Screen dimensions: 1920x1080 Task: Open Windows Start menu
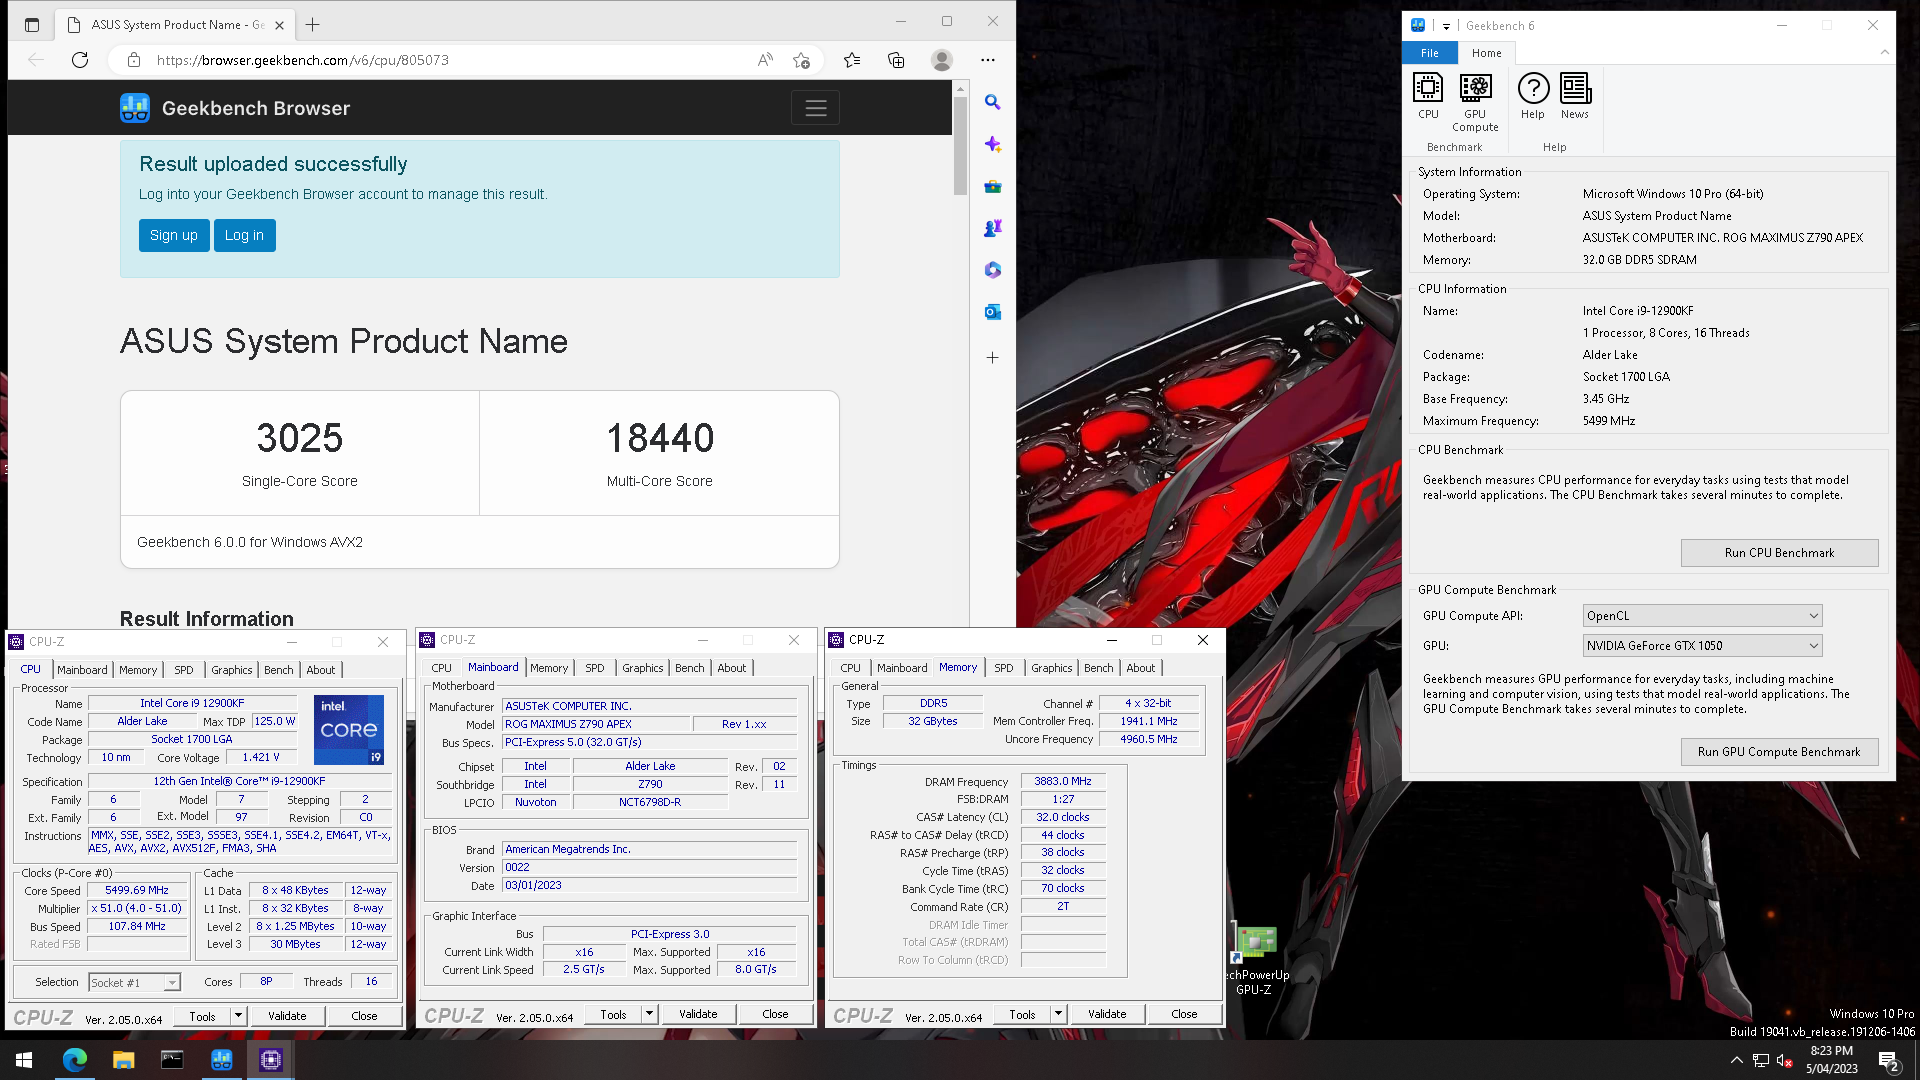pyautogui.click(x=24, y=1060)
